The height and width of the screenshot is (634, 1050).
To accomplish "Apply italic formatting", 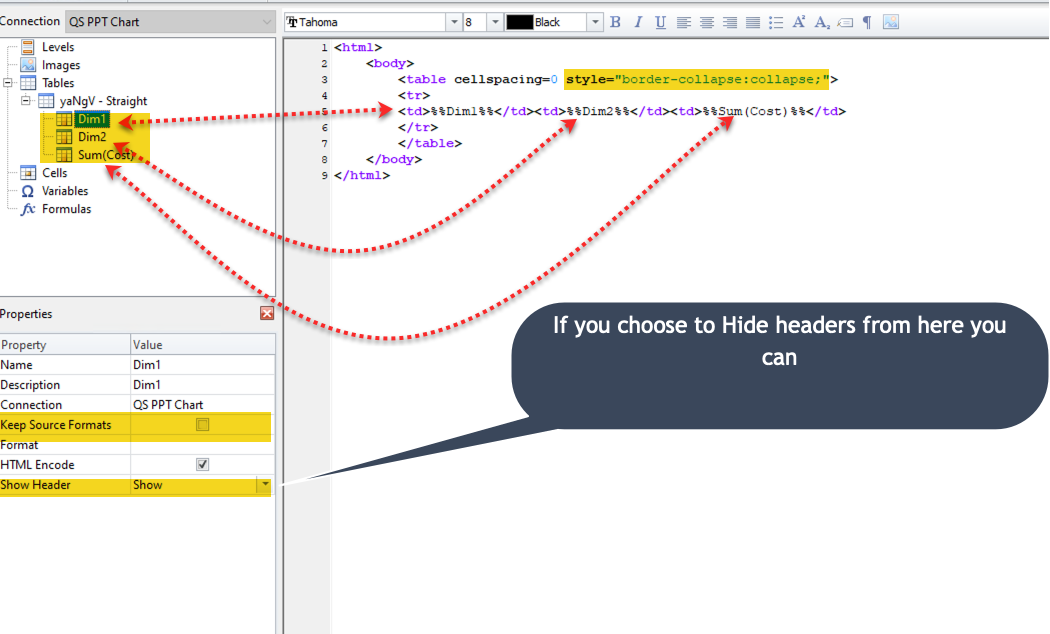I will (638, 22).
